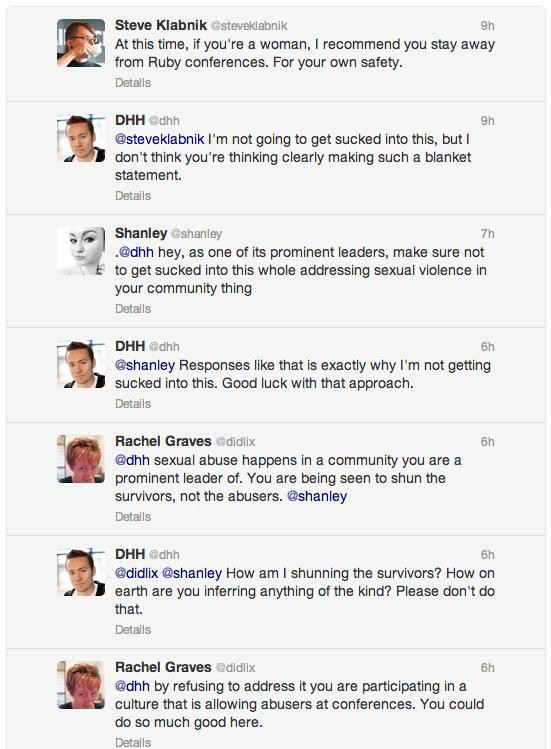Click Shanley's avatar image
The image size is (551, 749).
tap(81, 251)
